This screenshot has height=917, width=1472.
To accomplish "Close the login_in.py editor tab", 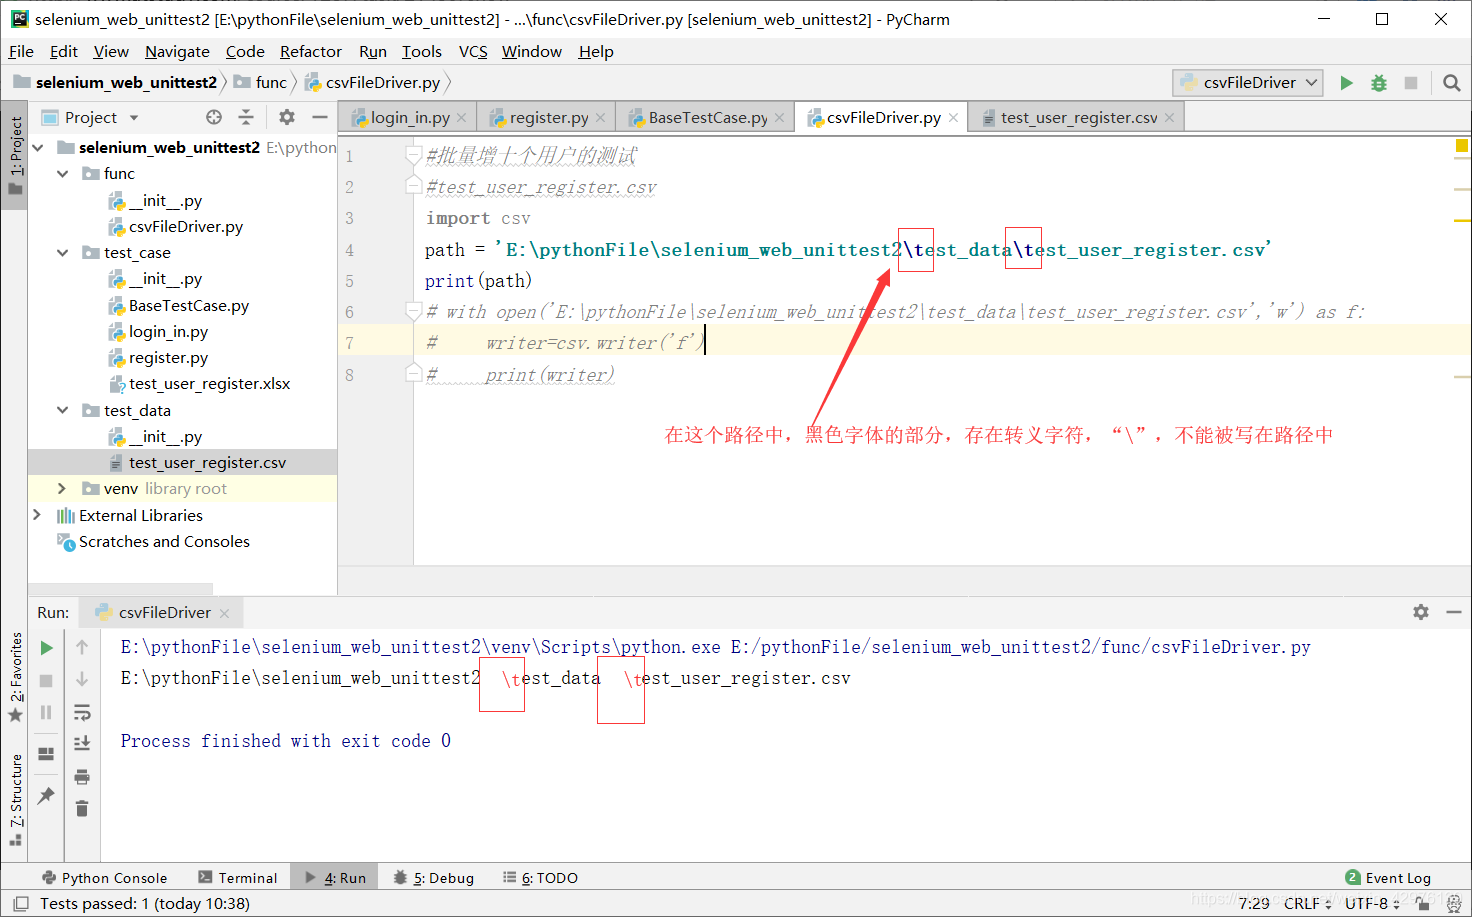I will 461,118.
